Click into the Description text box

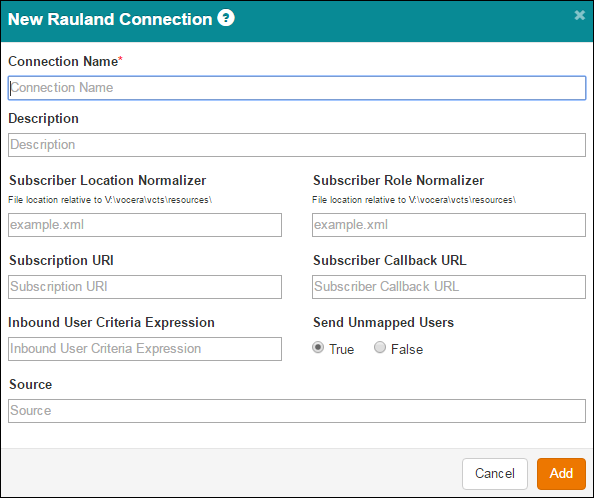click(x=297, y=145)
